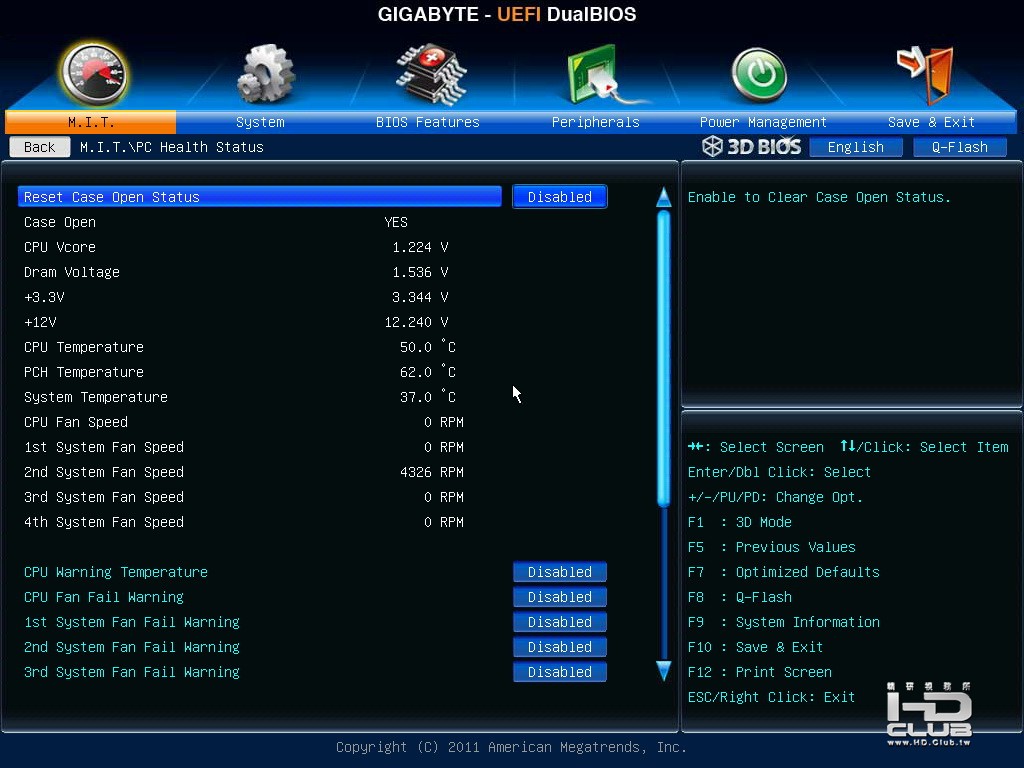Select the 3rd System Fan Fail Warning label
The width and height of the screenshot is (1024, 768).
coord(132,672)
